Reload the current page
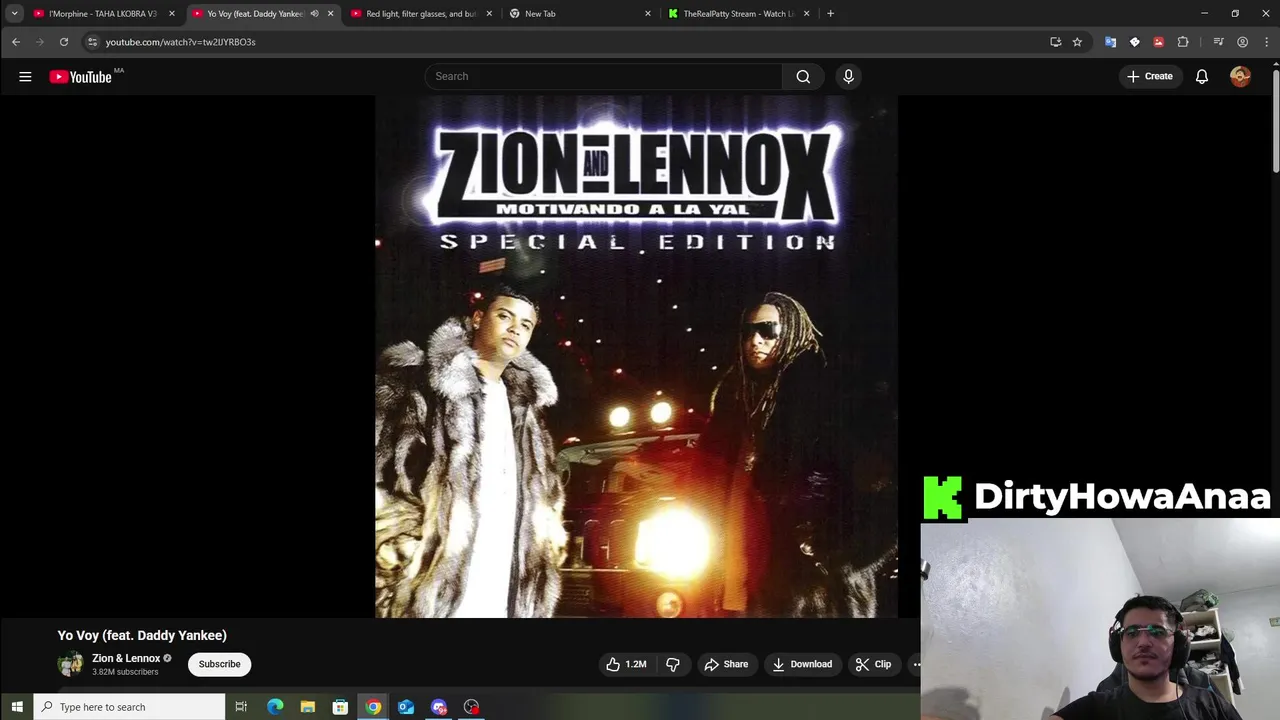This screenshot has width=1280, height=720. pos(64,42)
